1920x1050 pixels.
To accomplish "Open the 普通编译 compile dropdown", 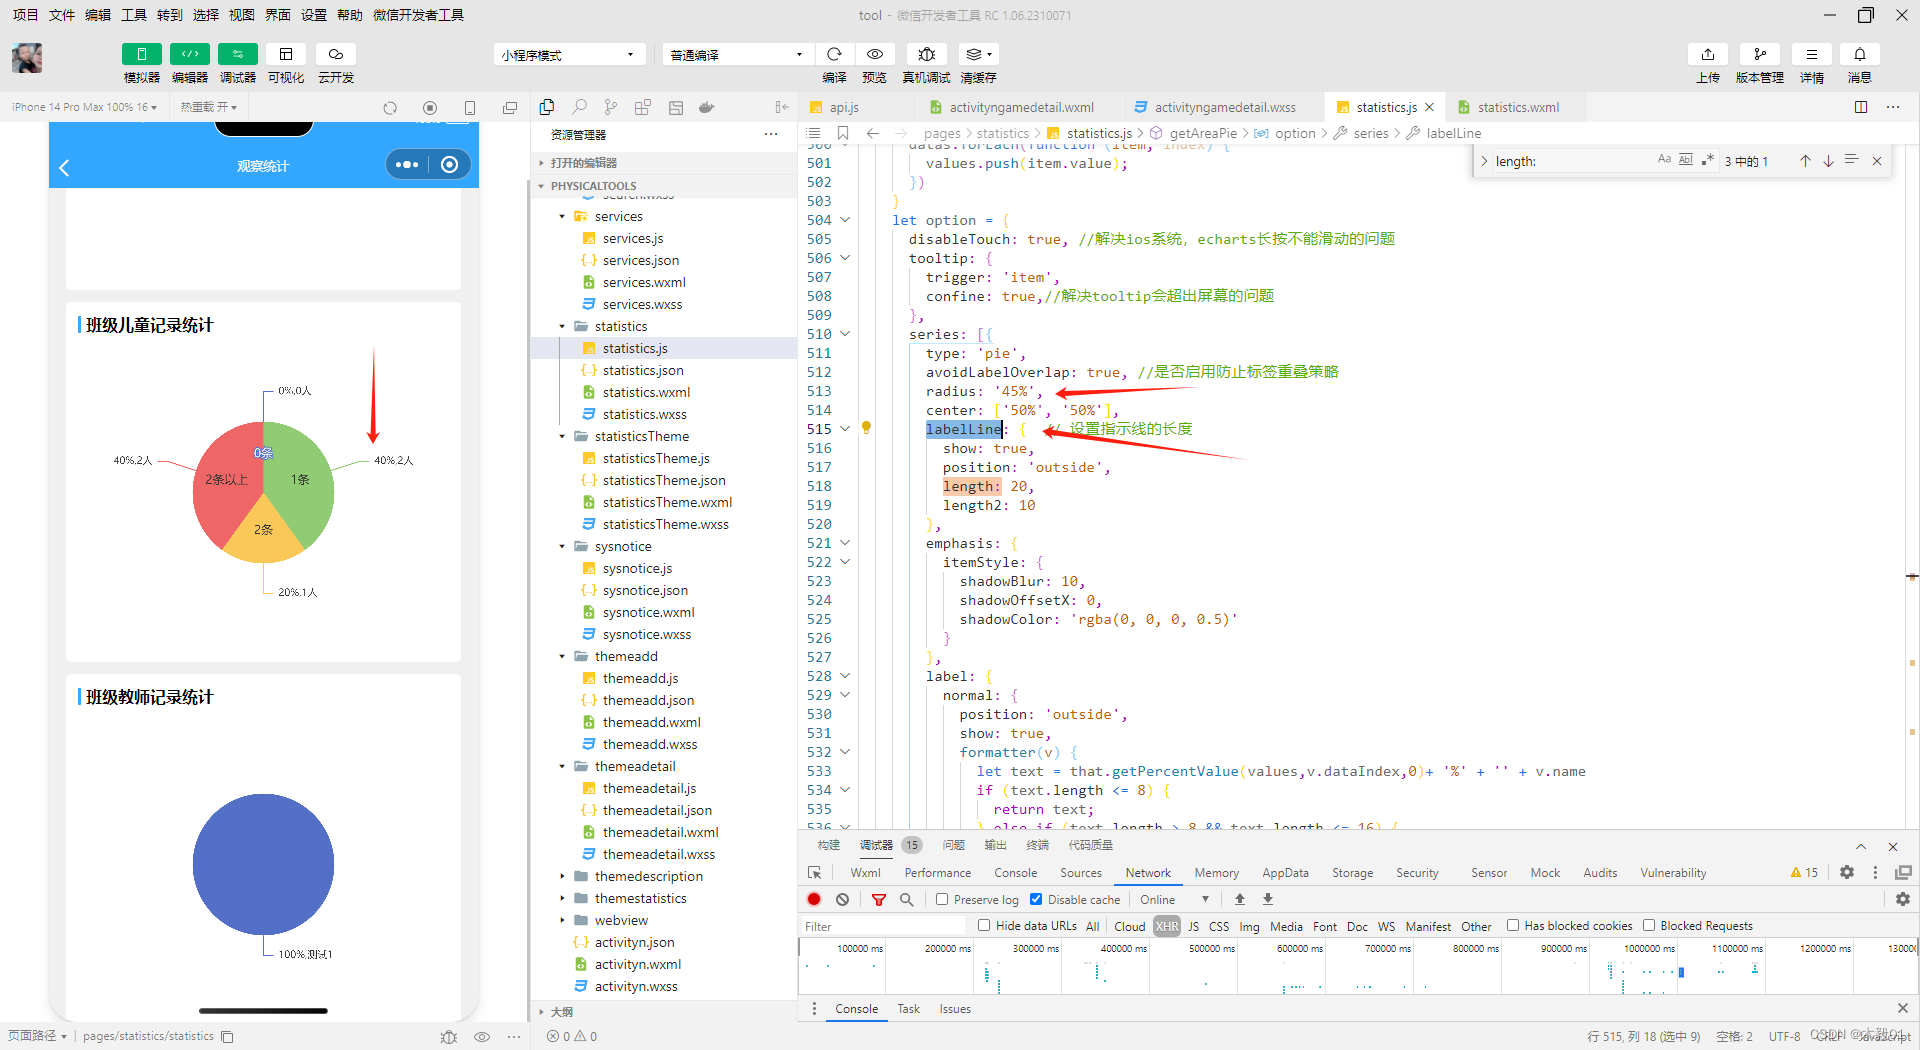I will pyautogui.click(x=737, y=54).
